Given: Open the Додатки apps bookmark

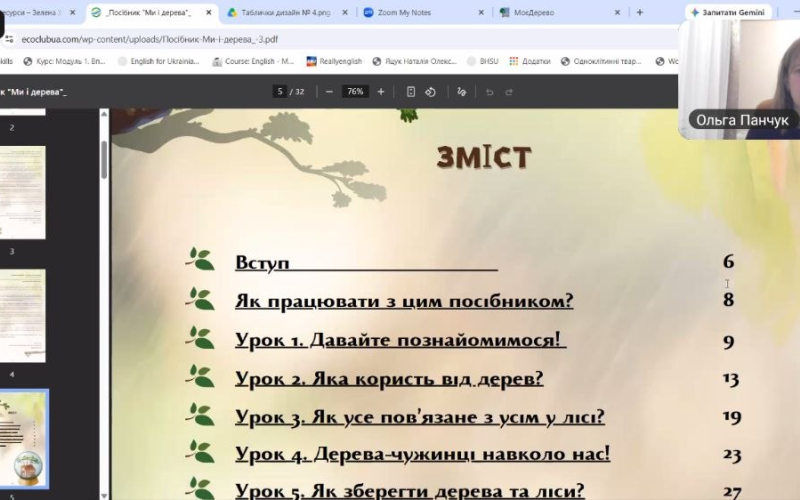Looking at the screenshot, I should [x=530, y=61].
